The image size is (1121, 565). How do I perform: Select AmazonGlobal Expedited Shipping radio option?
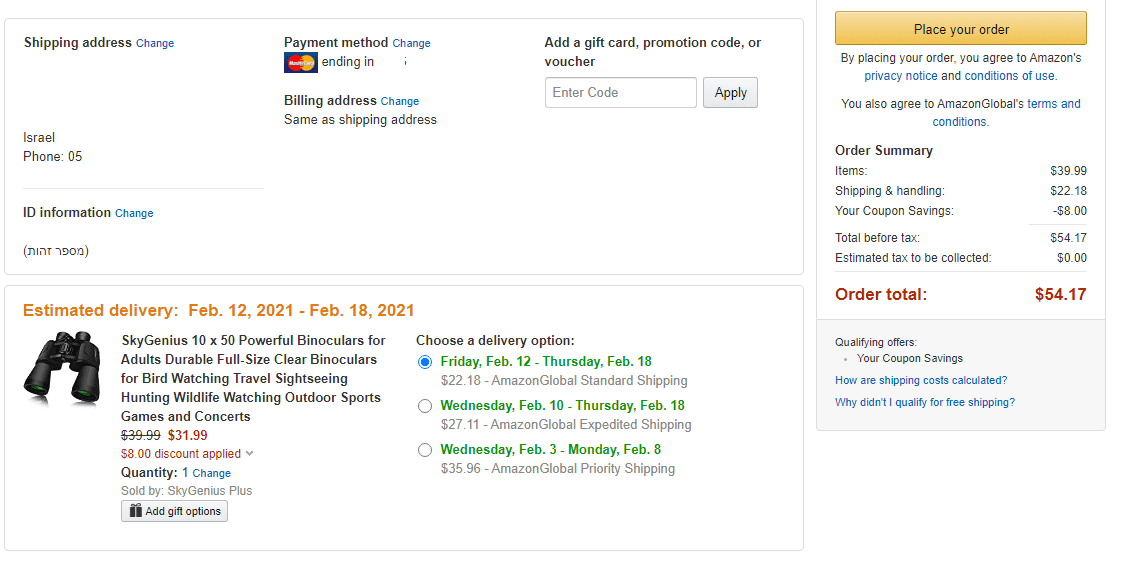[425, 406]
